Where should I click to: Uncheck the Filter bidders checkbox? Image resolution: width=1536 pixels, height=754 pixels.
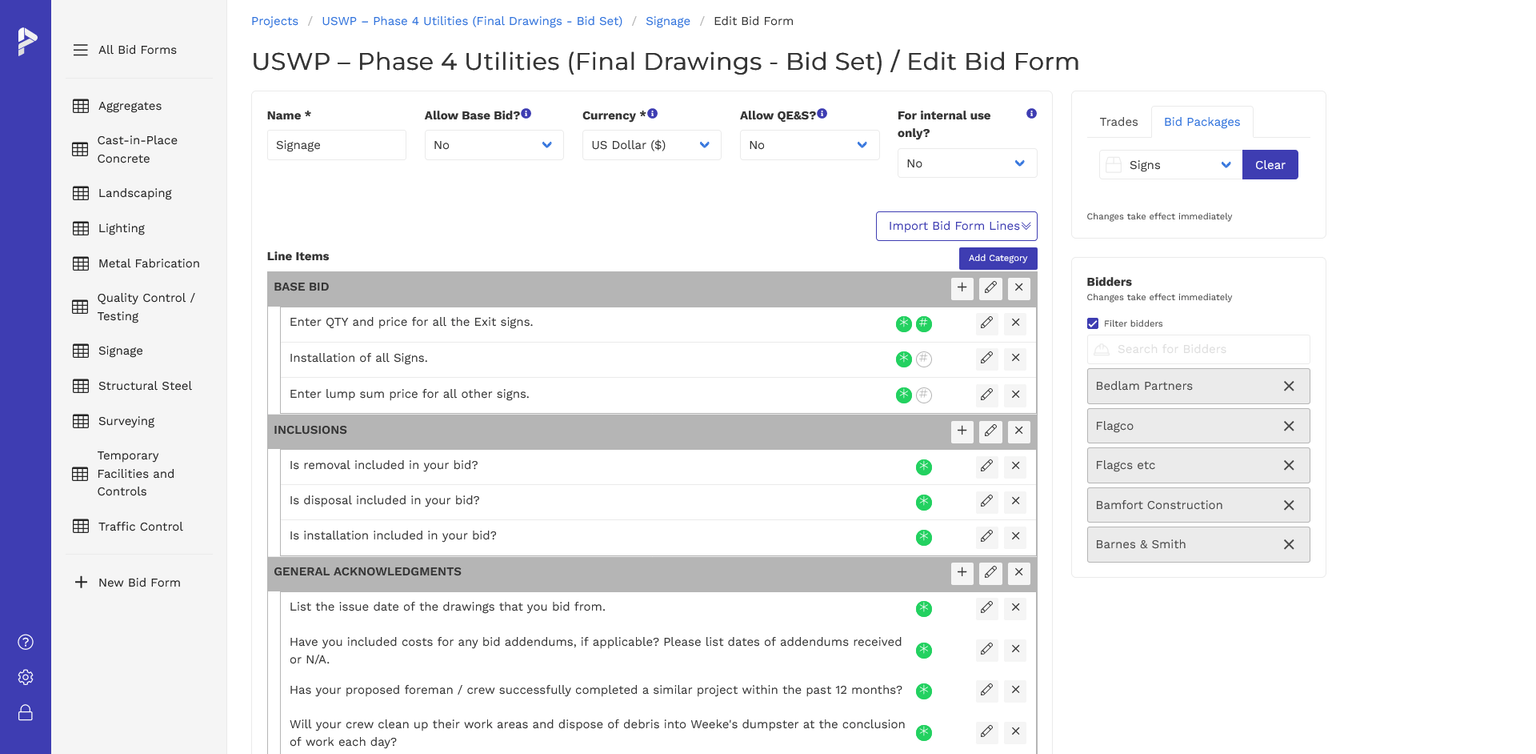tap(1092, 324)
